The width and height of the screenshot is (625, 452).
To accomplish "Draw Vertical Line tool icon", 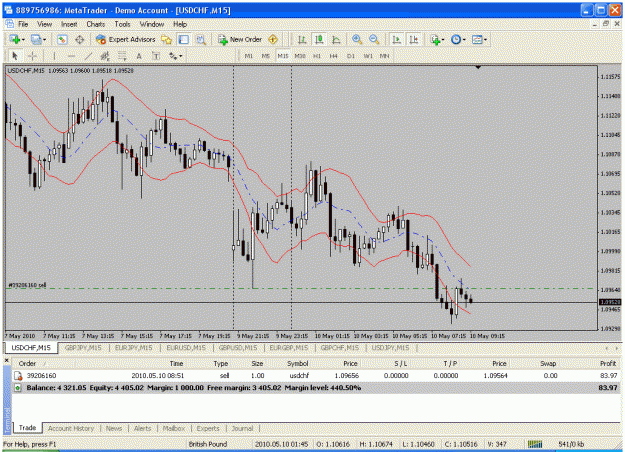I will 54,56.
